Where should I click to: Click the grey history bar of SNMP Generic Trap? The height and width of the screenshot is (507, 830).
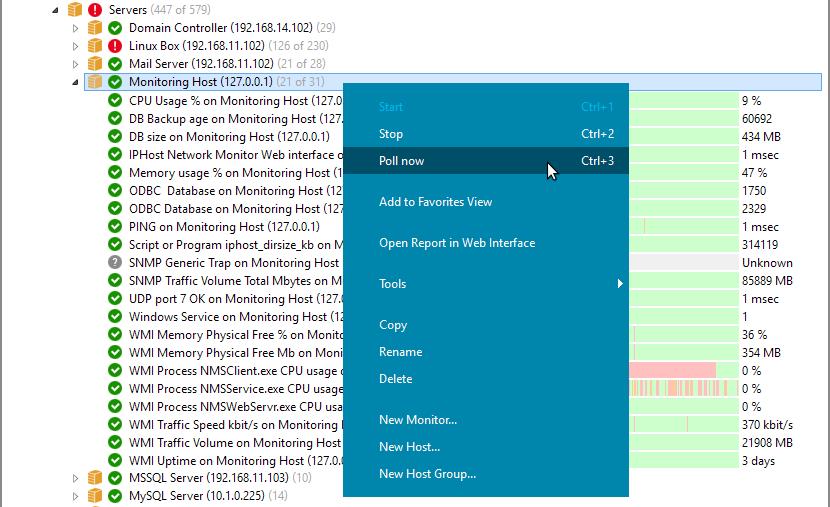click(683, 262)
